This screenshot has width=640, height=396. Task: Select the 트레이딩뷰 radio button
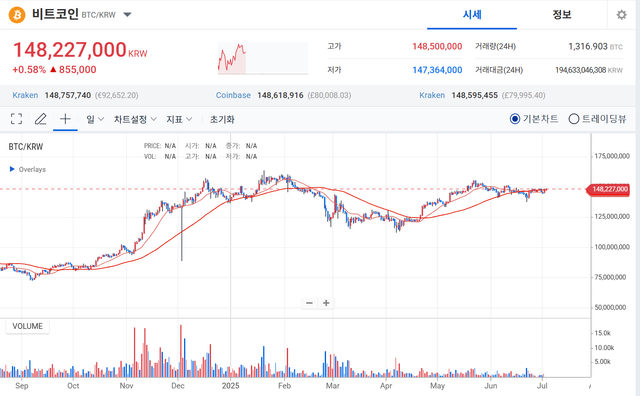point(573,119)
